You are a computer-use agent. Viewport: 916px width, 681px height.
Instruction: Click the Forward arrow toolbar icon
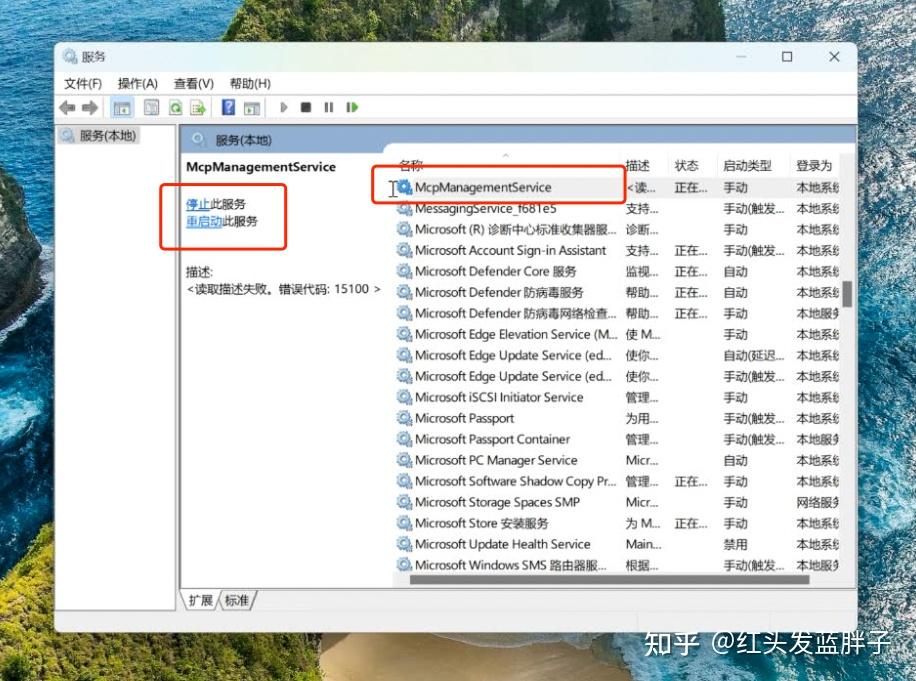[x=89, y=107]
